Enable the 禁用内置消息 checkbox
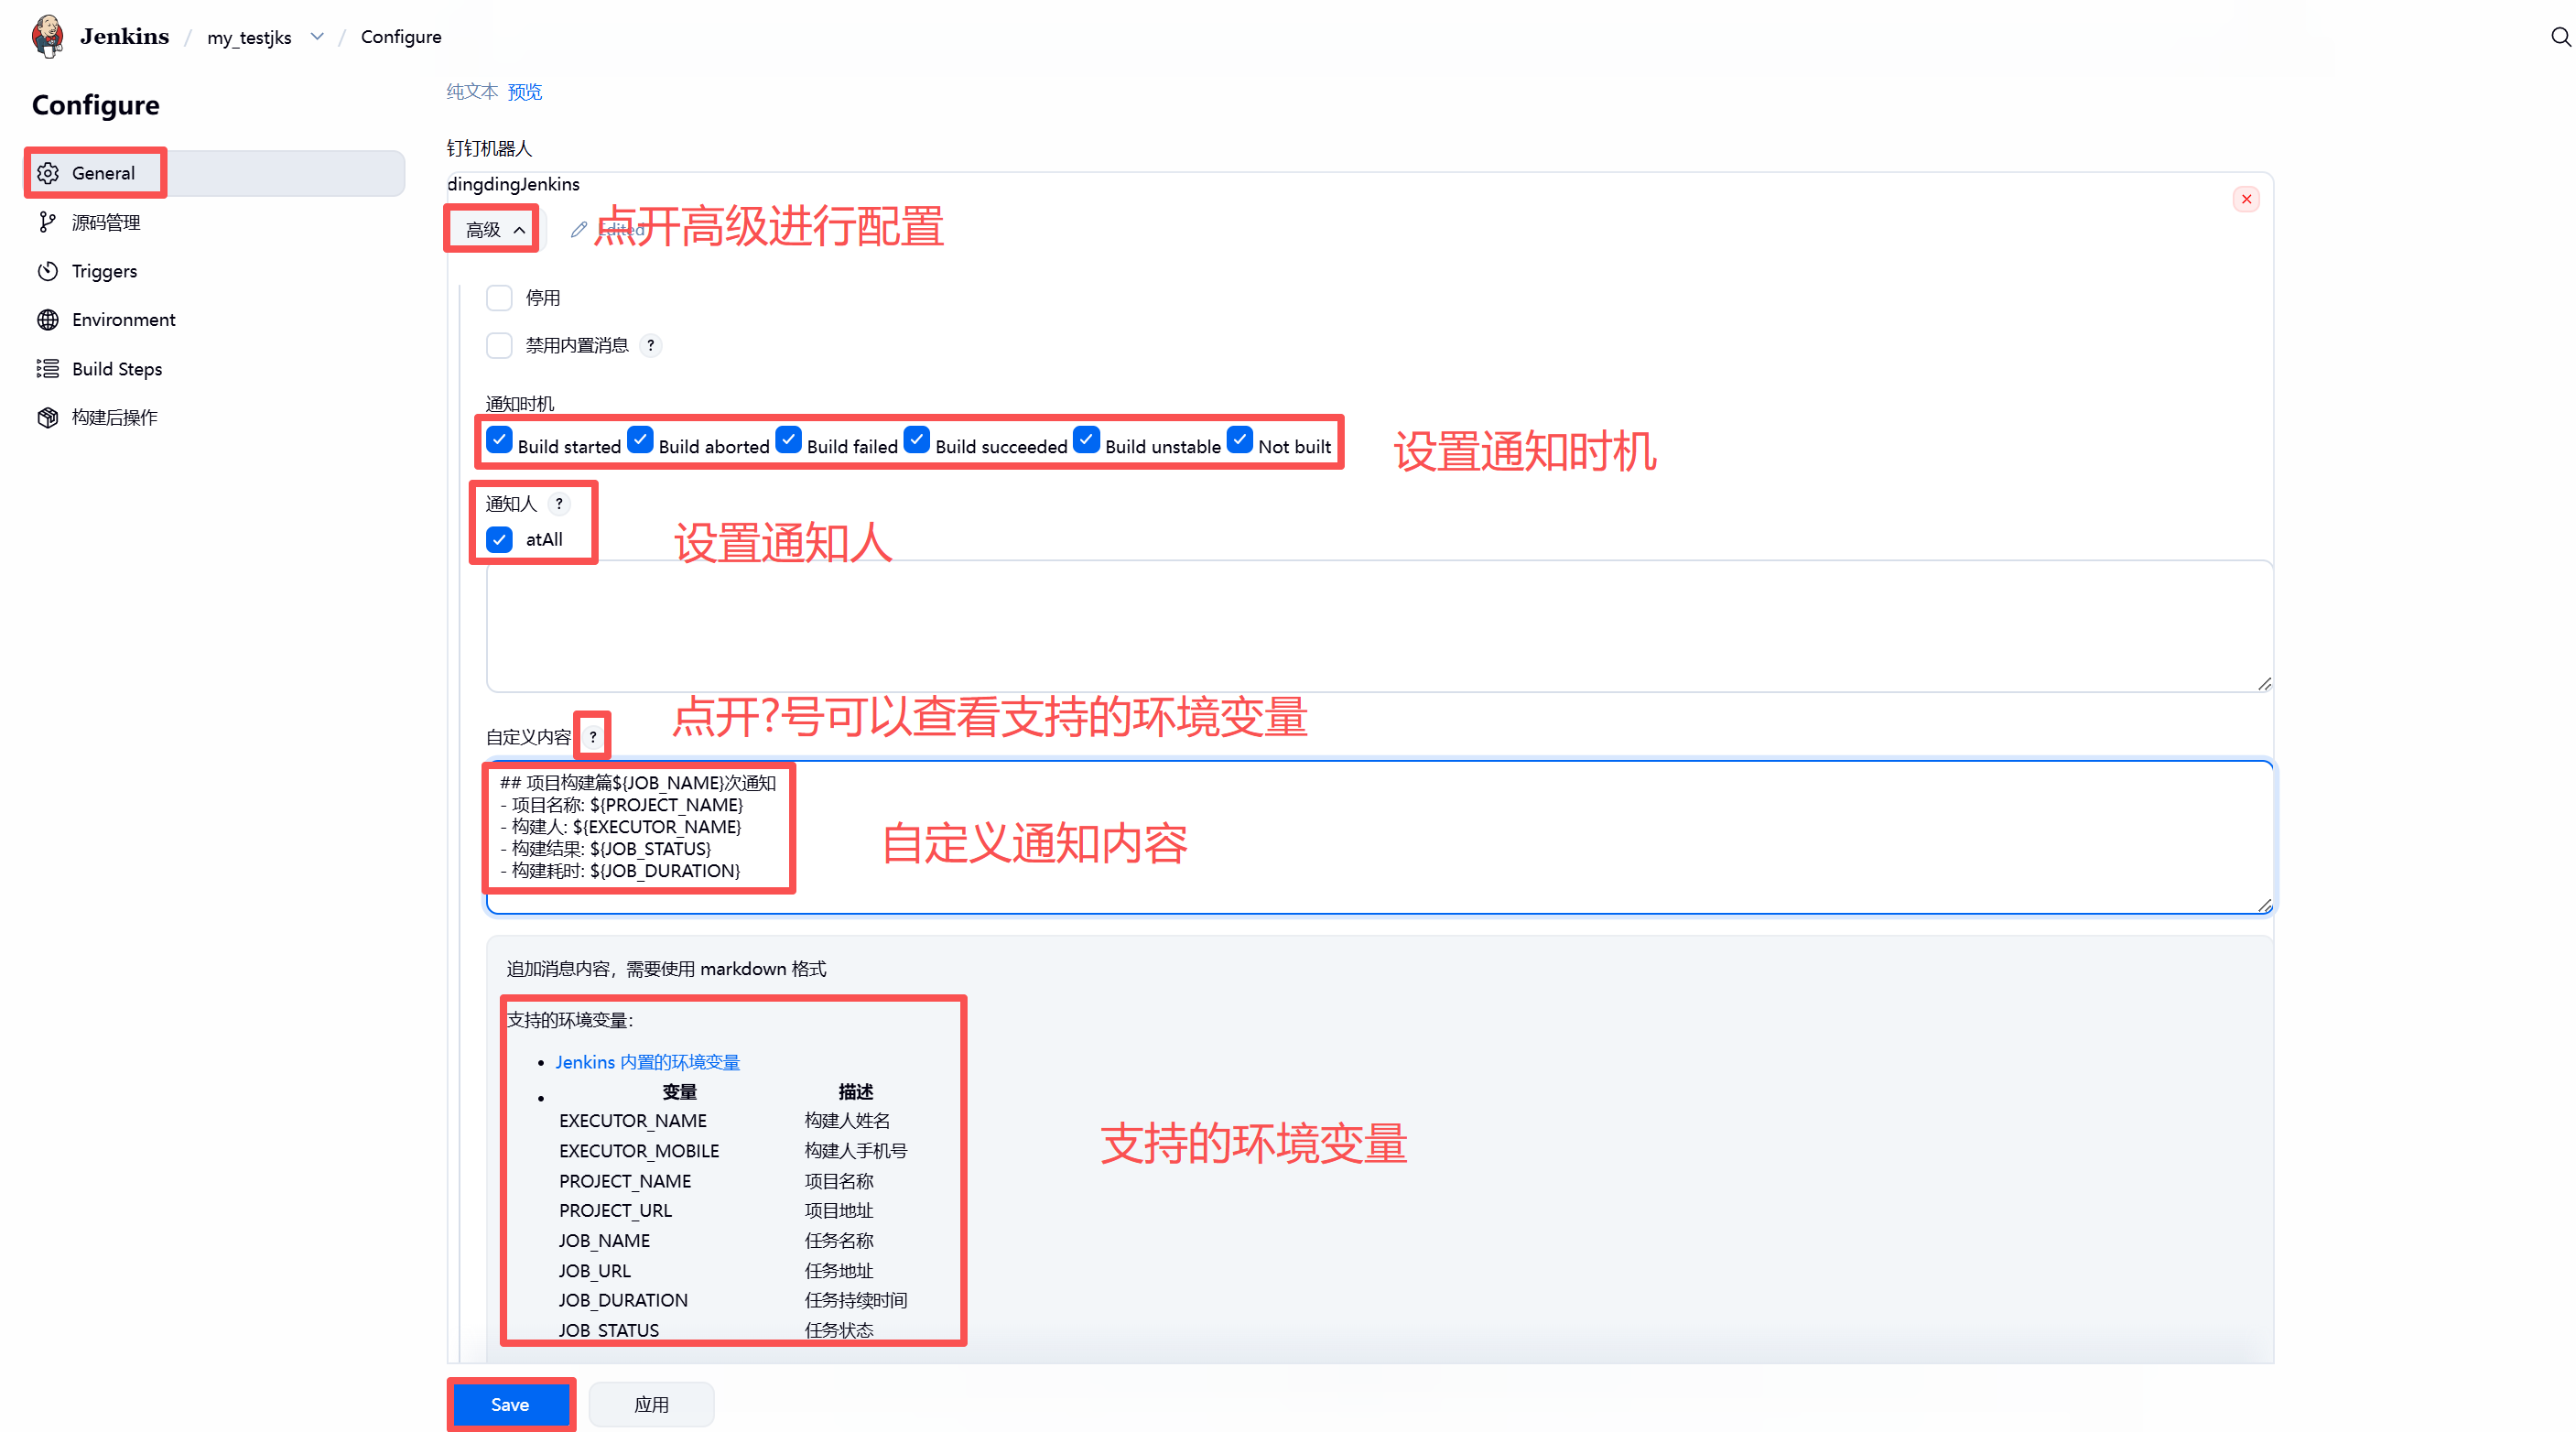The image size is (2576, 1432). click(499, 346)
